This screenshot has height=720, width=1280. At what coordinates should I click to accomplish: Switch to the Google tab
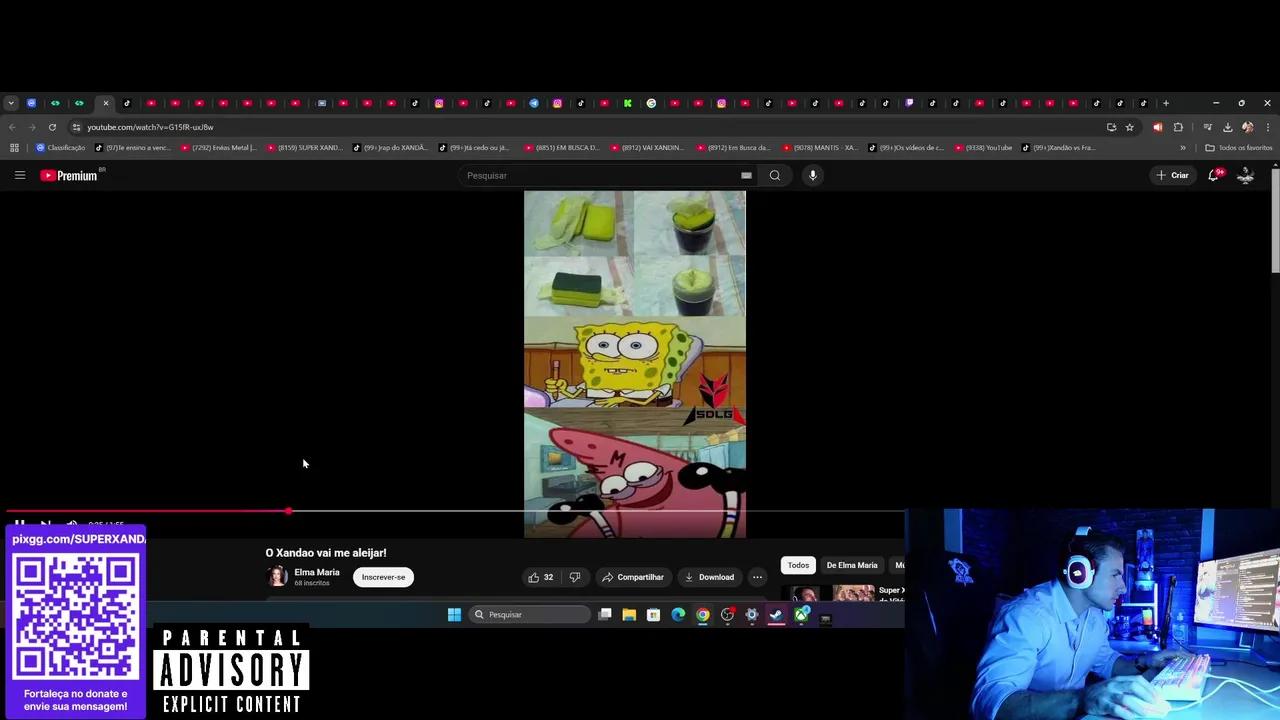coord(651,103)
